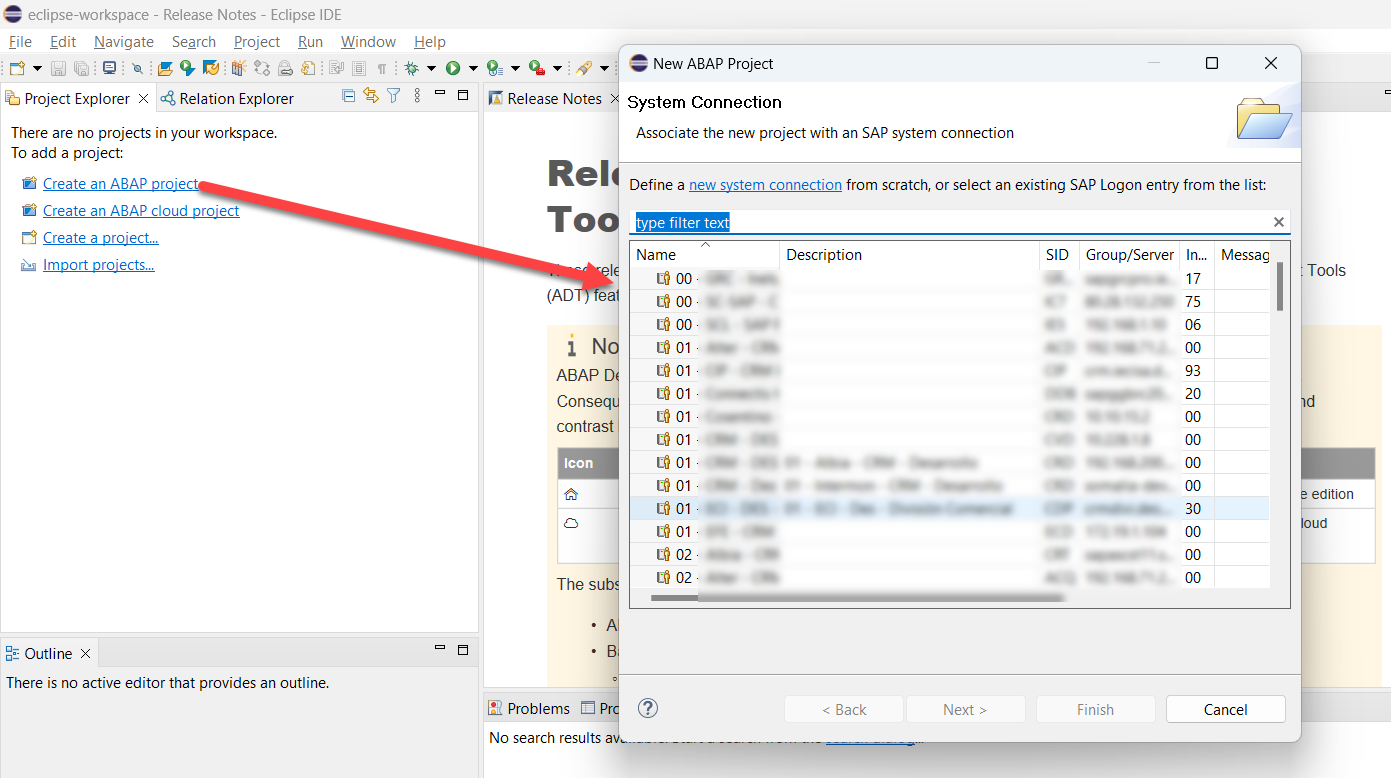1391x778 pixels.
Task: Open the dropdown arrow beside Debug icon
Action: (x=431, y=68)
